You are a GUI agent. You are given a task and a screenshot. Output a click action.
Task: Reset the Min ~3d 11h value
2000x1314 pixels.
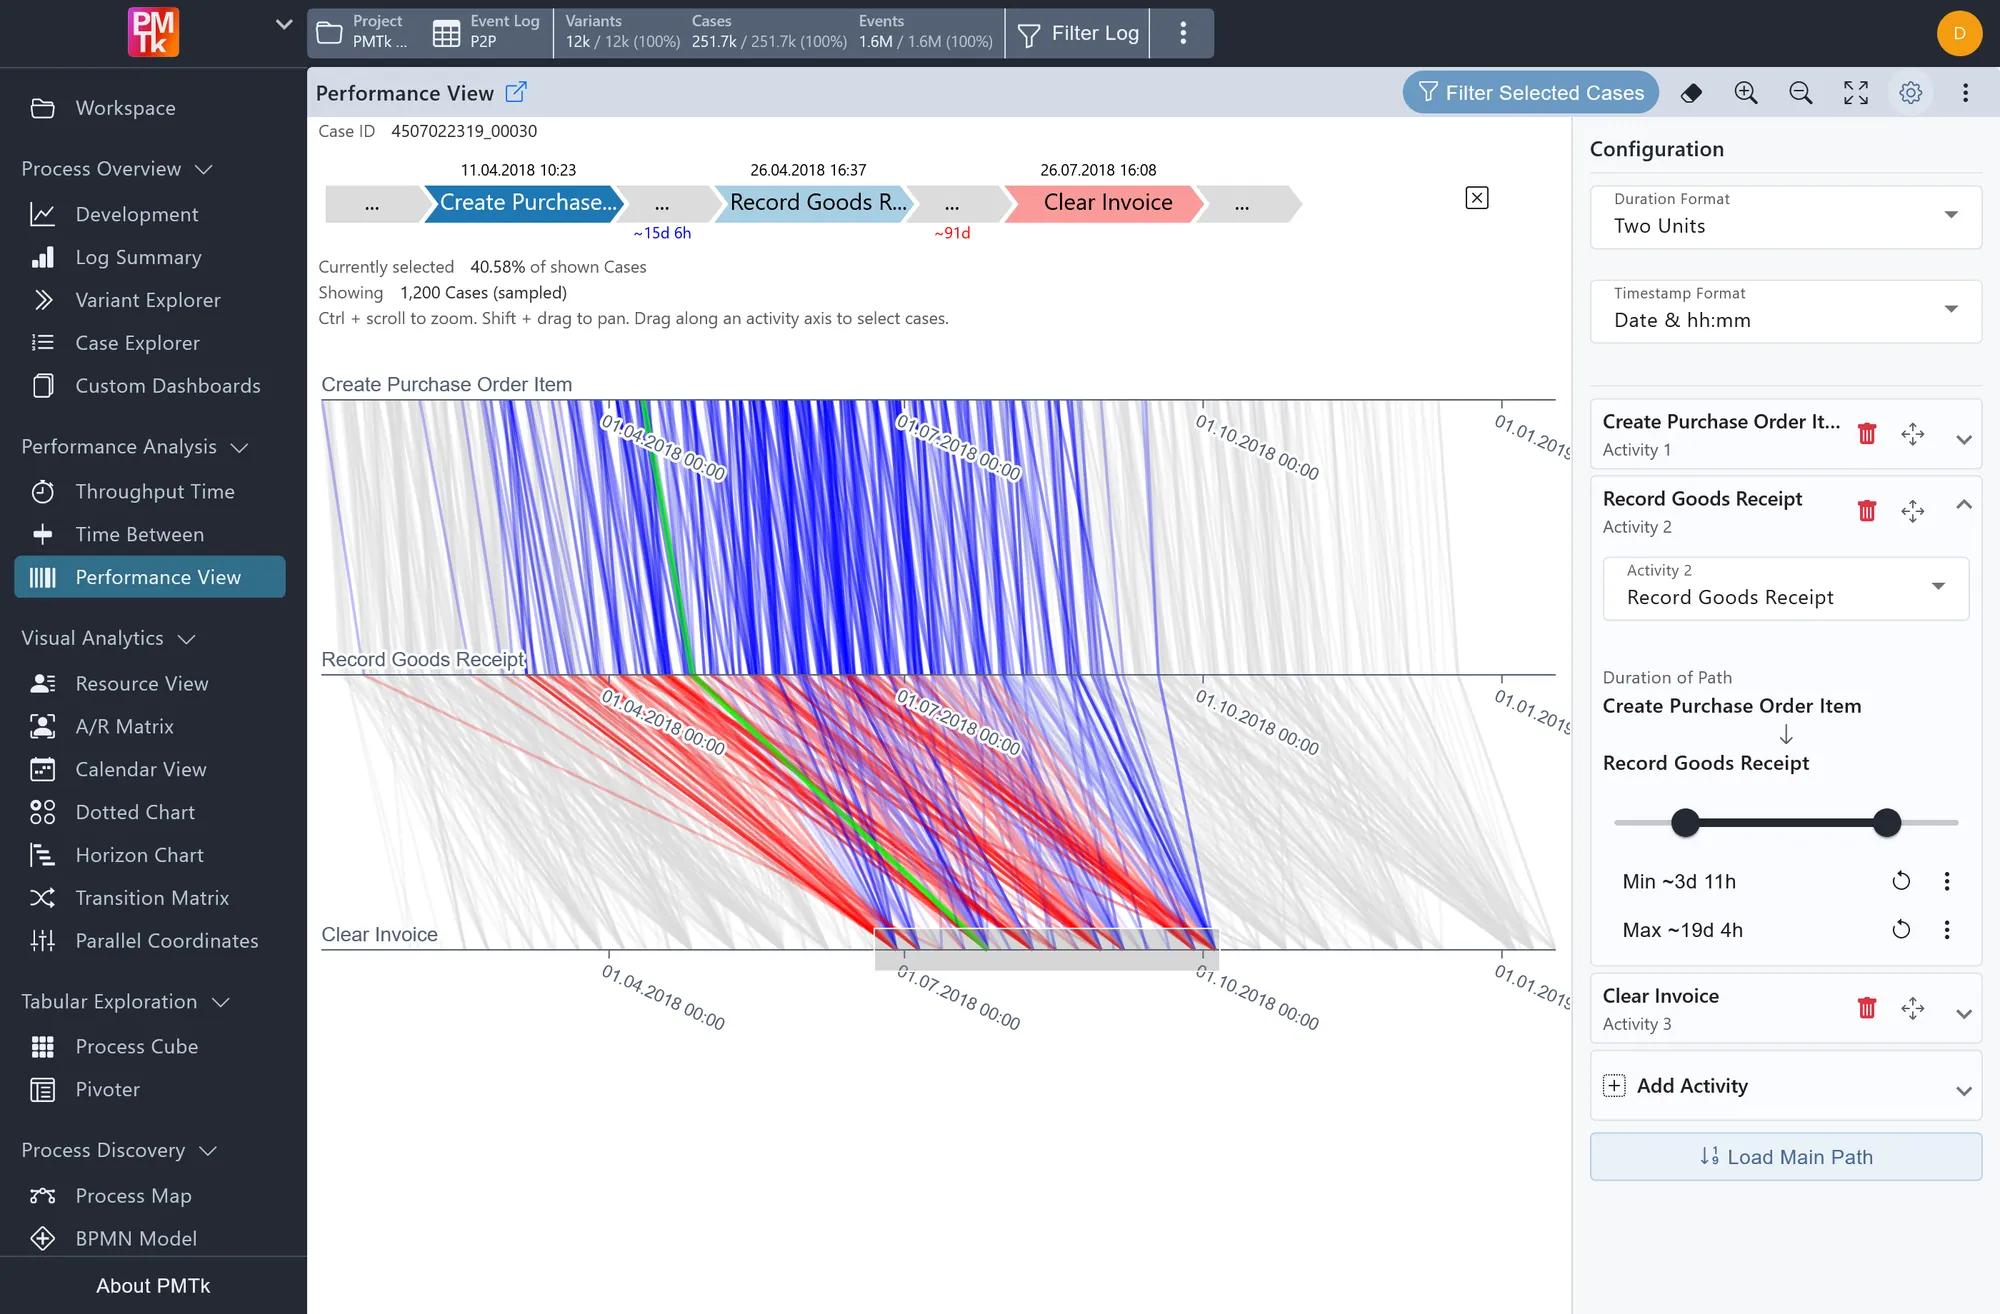tap(1901, 881)
